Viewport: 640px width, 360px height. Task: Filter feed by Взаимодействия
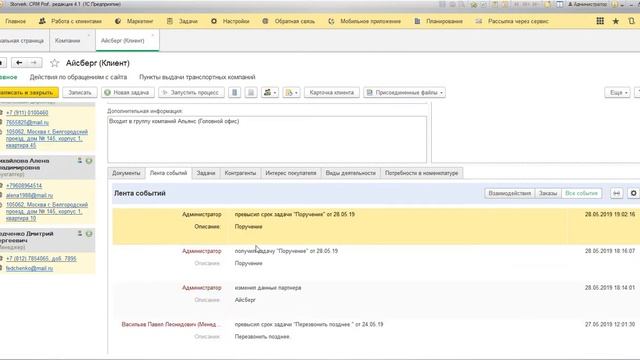pyautogui.click(x=510, y=193)
